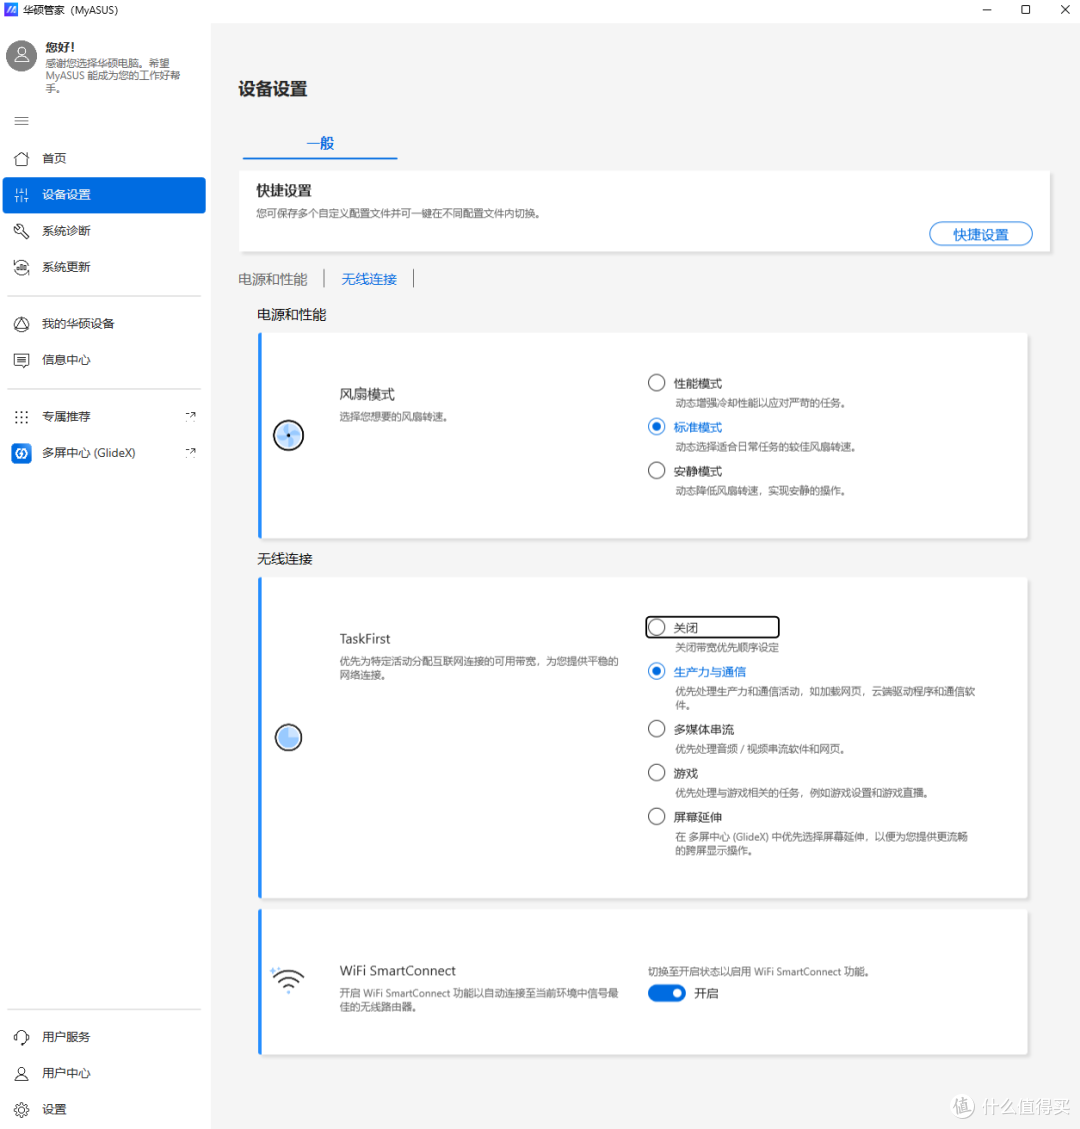Viewport: 1080px width, 1129px height.
Task: Click the fan mode icon
Action: tap(288, 436)
